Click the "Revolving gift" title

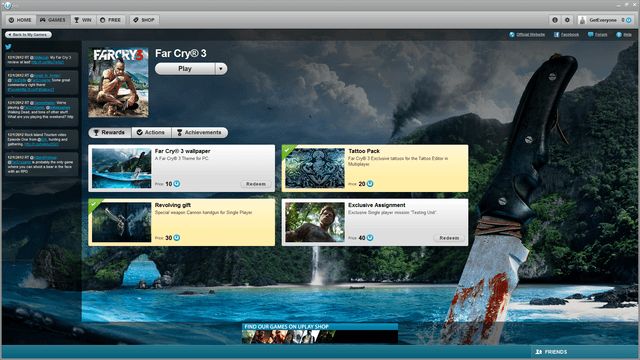pyautogui.click(x=173, y=205)
